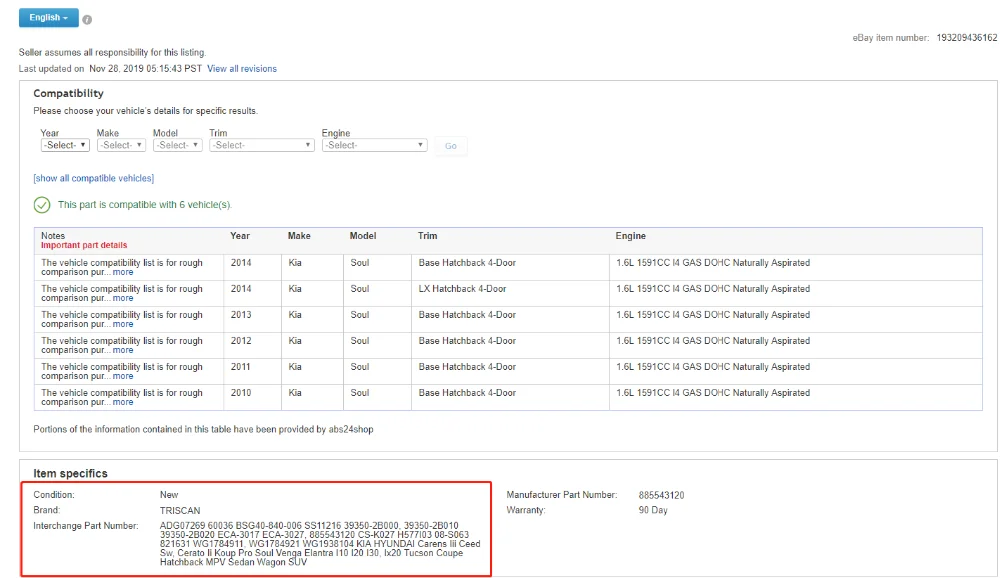Click the Year column header
Screen dimensions: 1000x578
(240, 236)
